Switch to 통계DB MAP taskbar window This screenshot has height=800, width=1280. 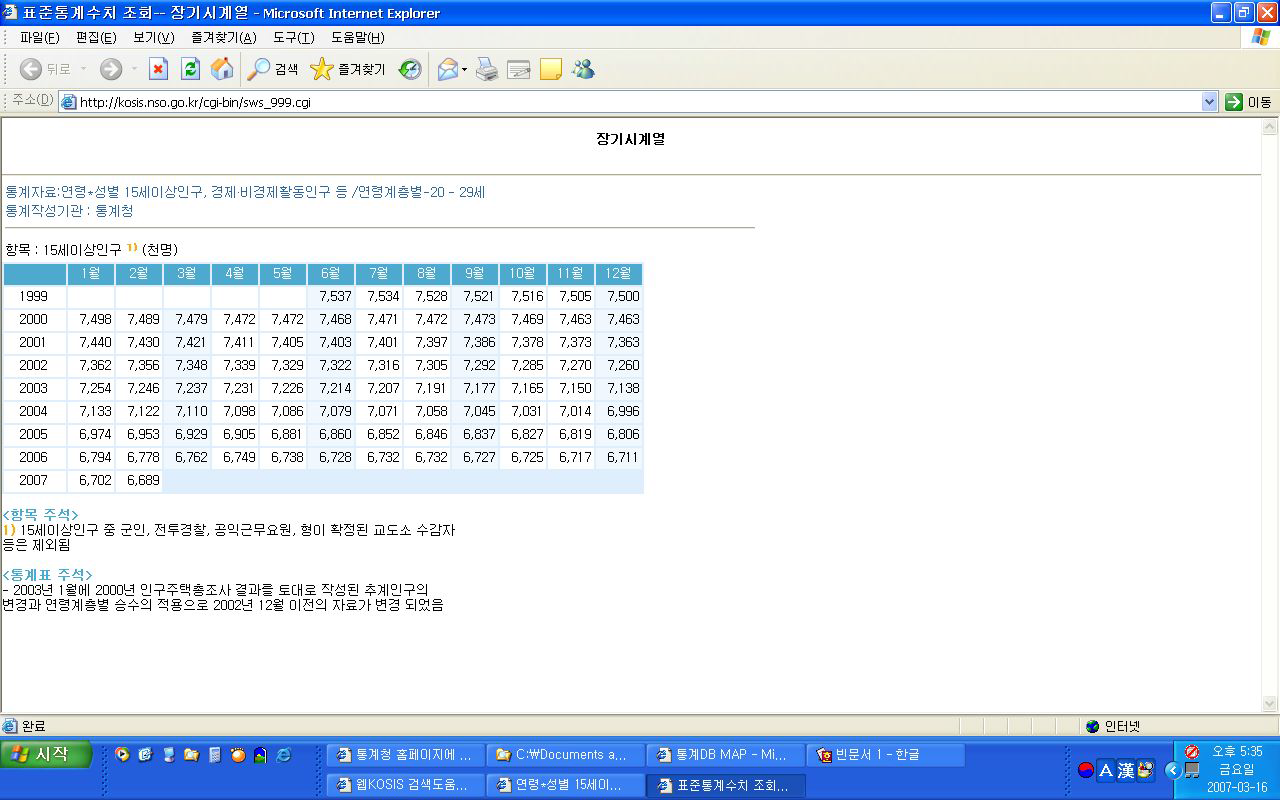click(x=725, y=754)
